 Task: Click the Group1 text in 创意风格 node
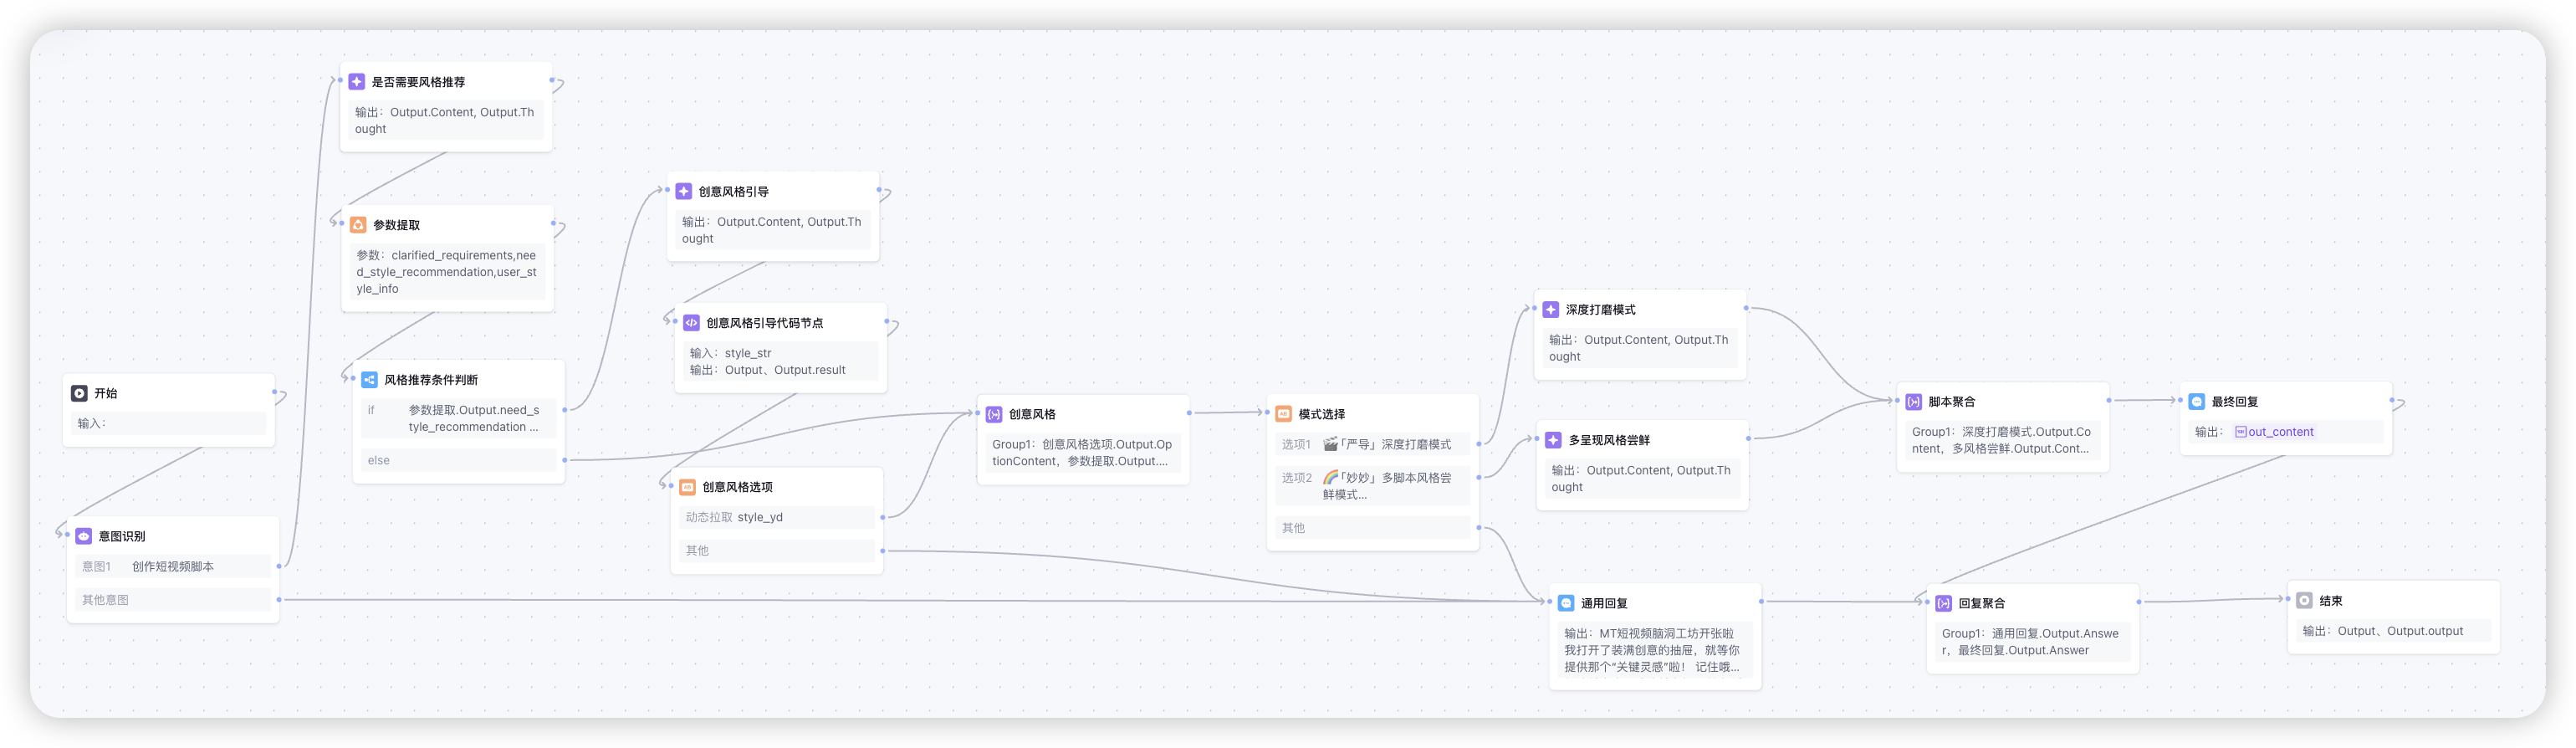(x=1082, y=453)
